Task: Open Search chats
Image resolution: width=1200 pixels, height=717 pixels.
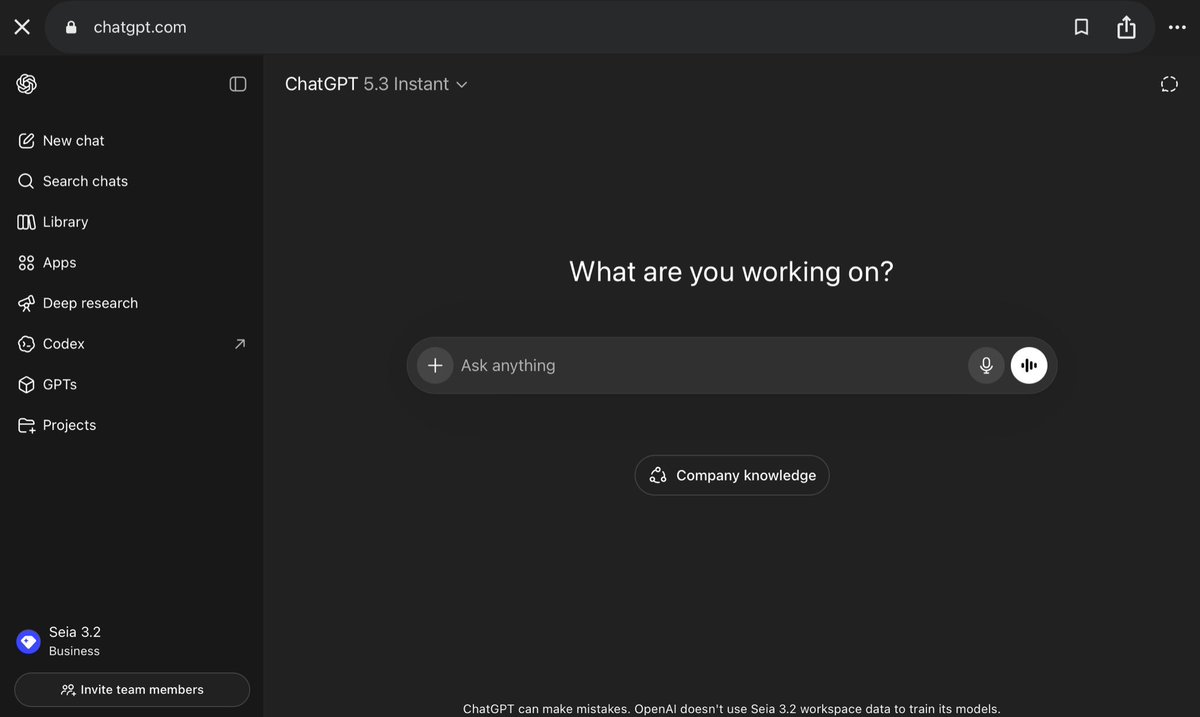Action: [x=131, y=181]
